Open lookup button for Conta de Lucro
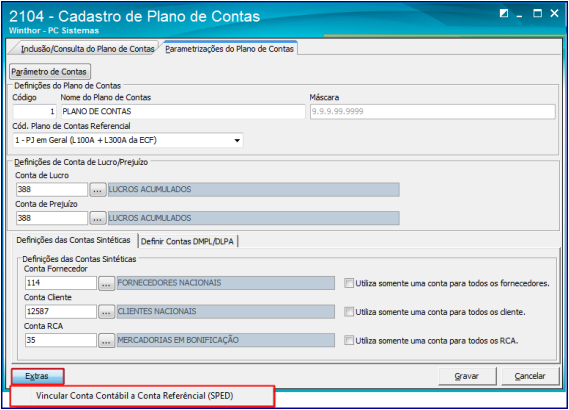This screenshot has height=410, width=569. tap(98, 189)
